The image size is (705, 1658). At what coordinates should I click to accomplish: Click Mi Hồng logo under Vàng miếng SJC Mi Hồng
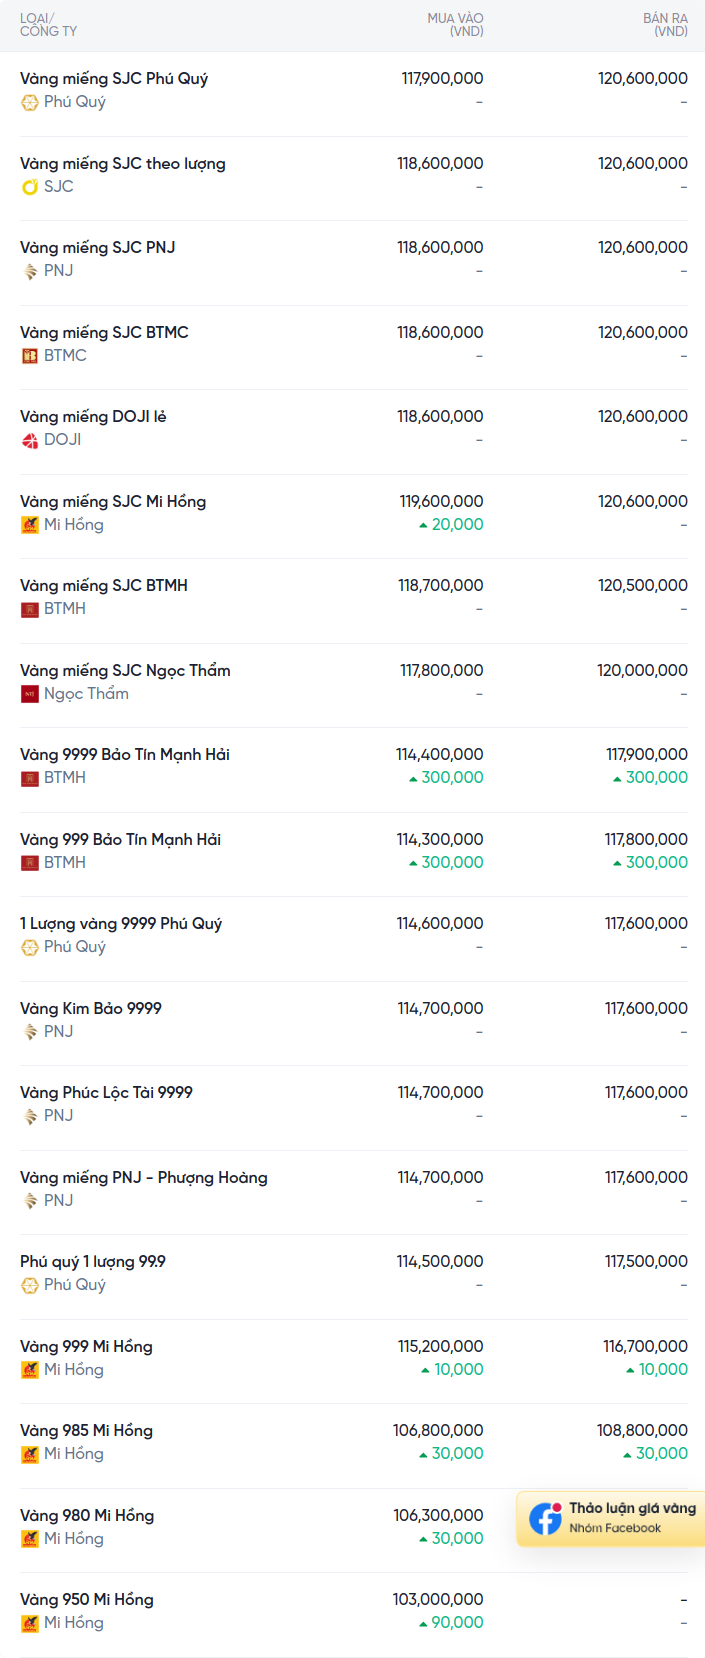[x=30, y=524]
